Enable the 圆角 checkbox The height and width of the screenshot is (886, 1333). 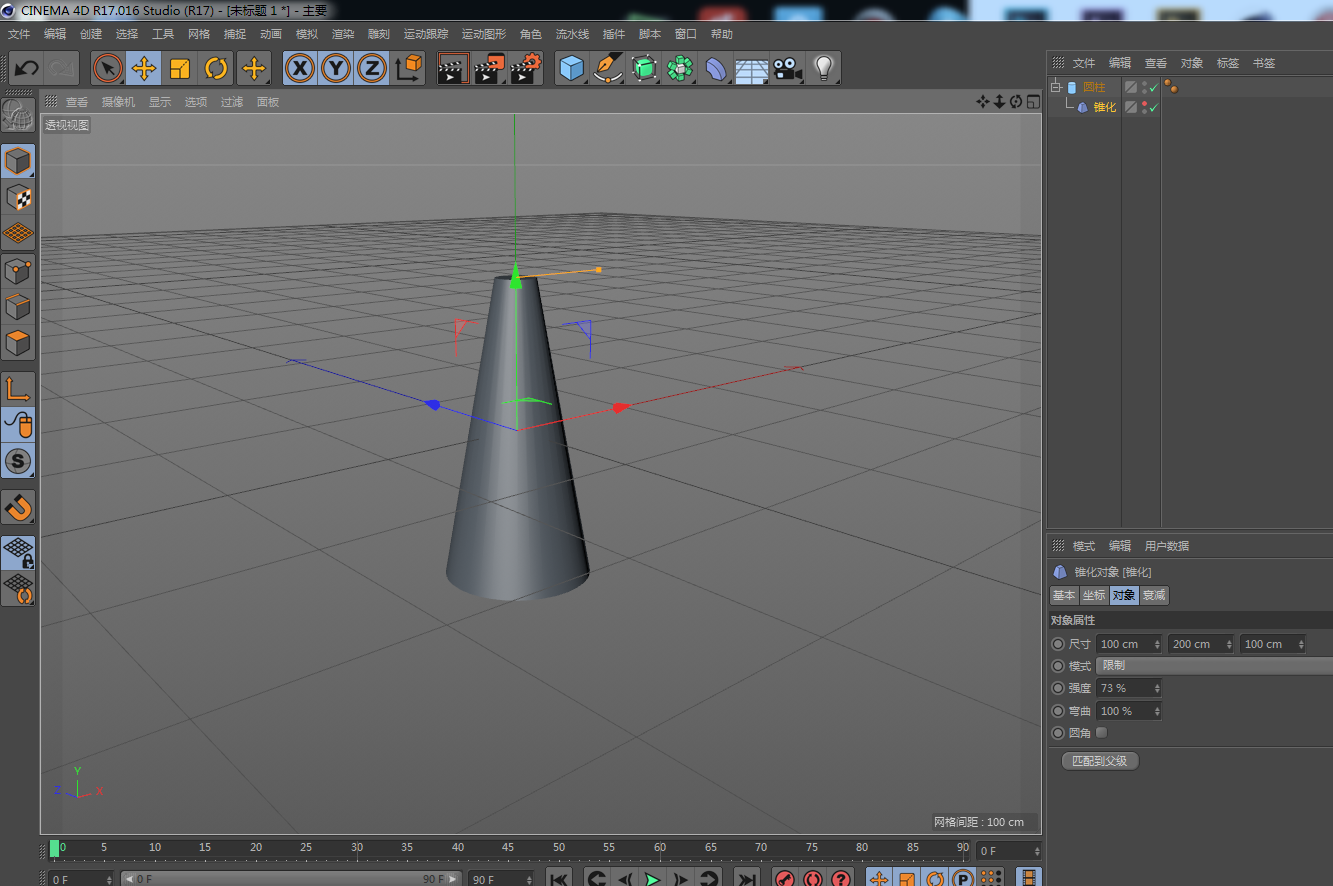[1102, 733]
